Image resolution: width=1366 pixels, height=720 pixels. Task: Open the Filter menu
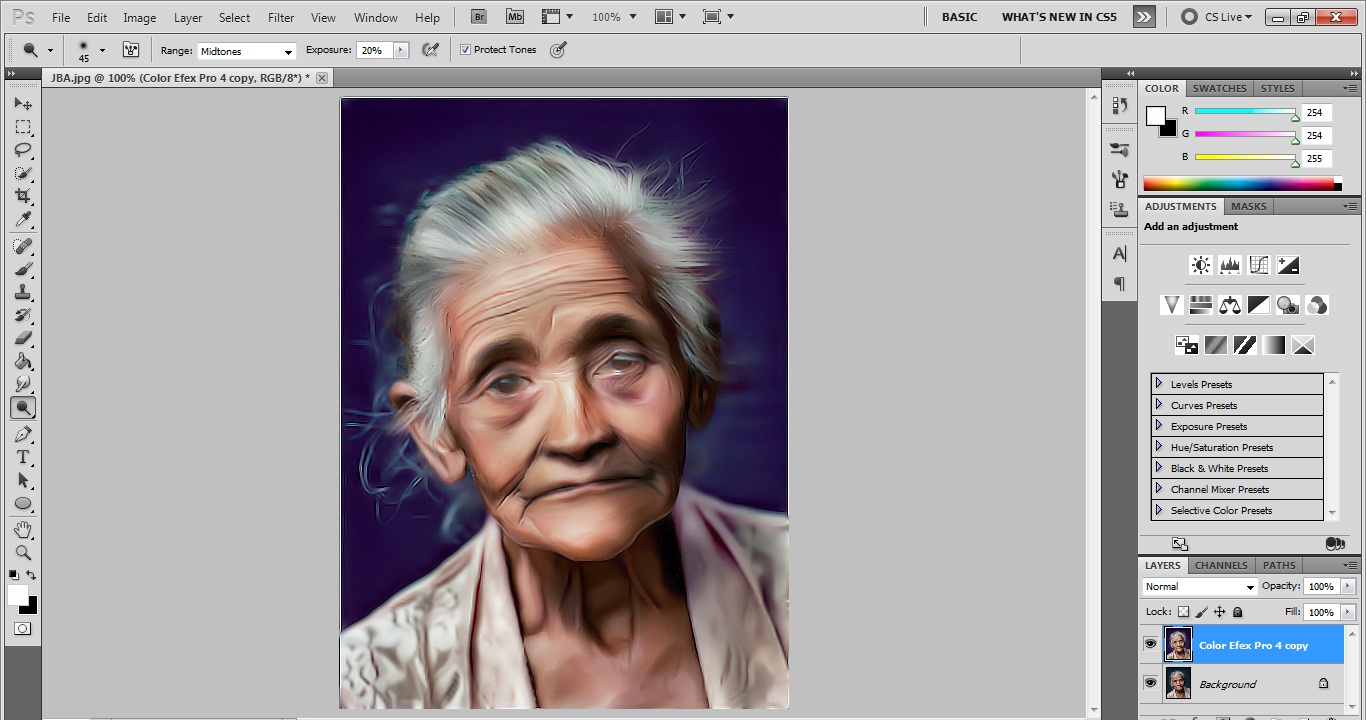(x=281, y=18)
